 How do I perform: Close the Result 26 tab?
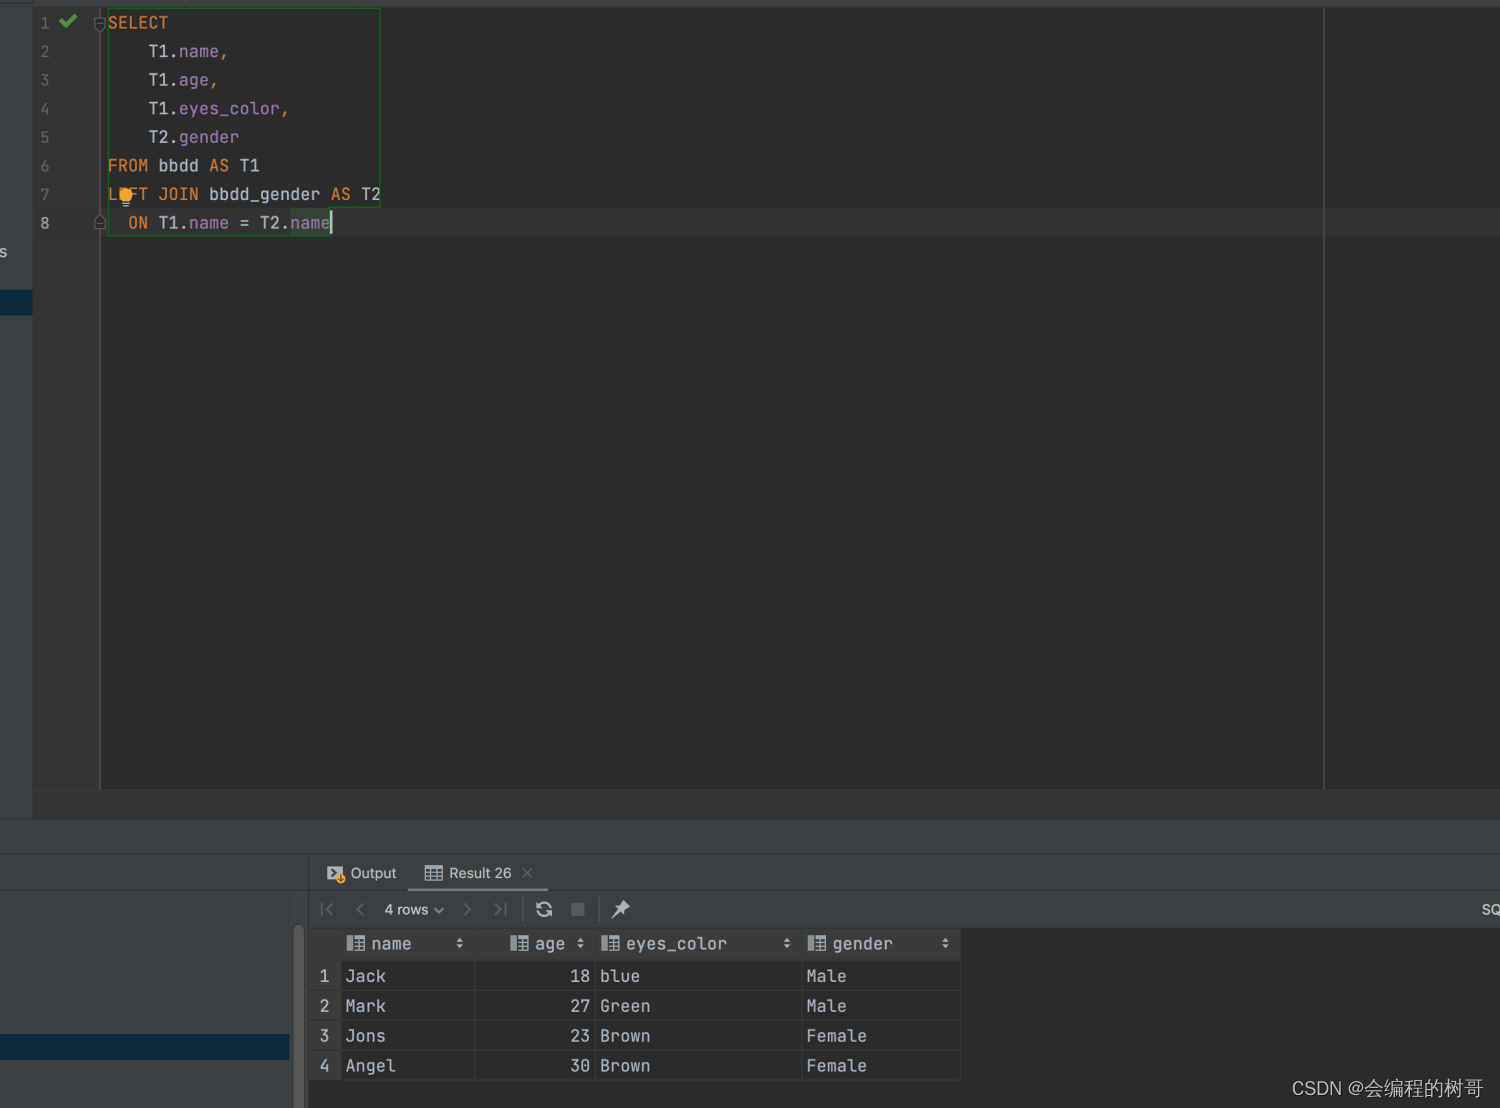527,873
